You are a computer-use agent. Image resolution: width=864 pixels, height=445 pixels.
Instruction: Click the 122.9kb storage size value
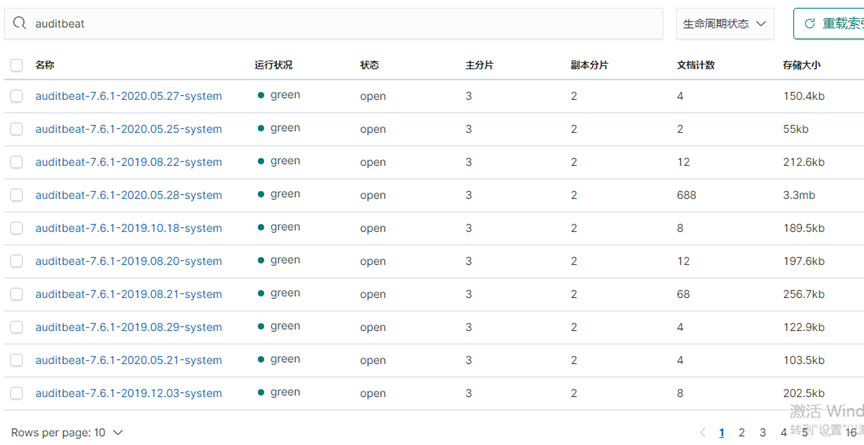click(804, 327)
